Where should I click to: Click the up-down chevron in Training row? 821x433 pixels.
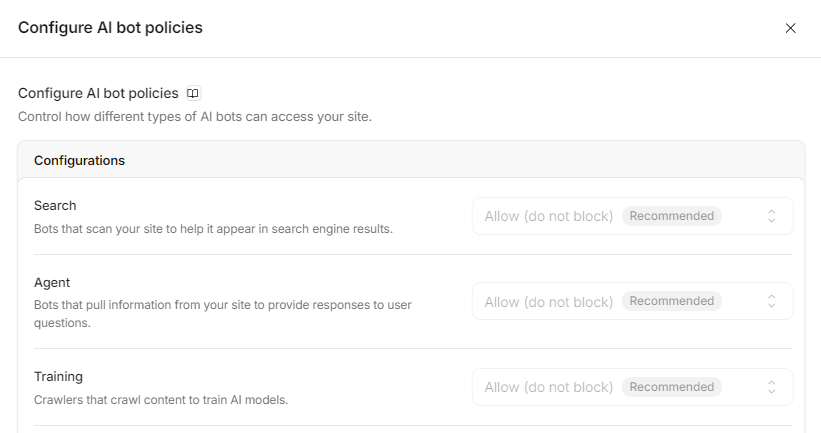(771, 387)
